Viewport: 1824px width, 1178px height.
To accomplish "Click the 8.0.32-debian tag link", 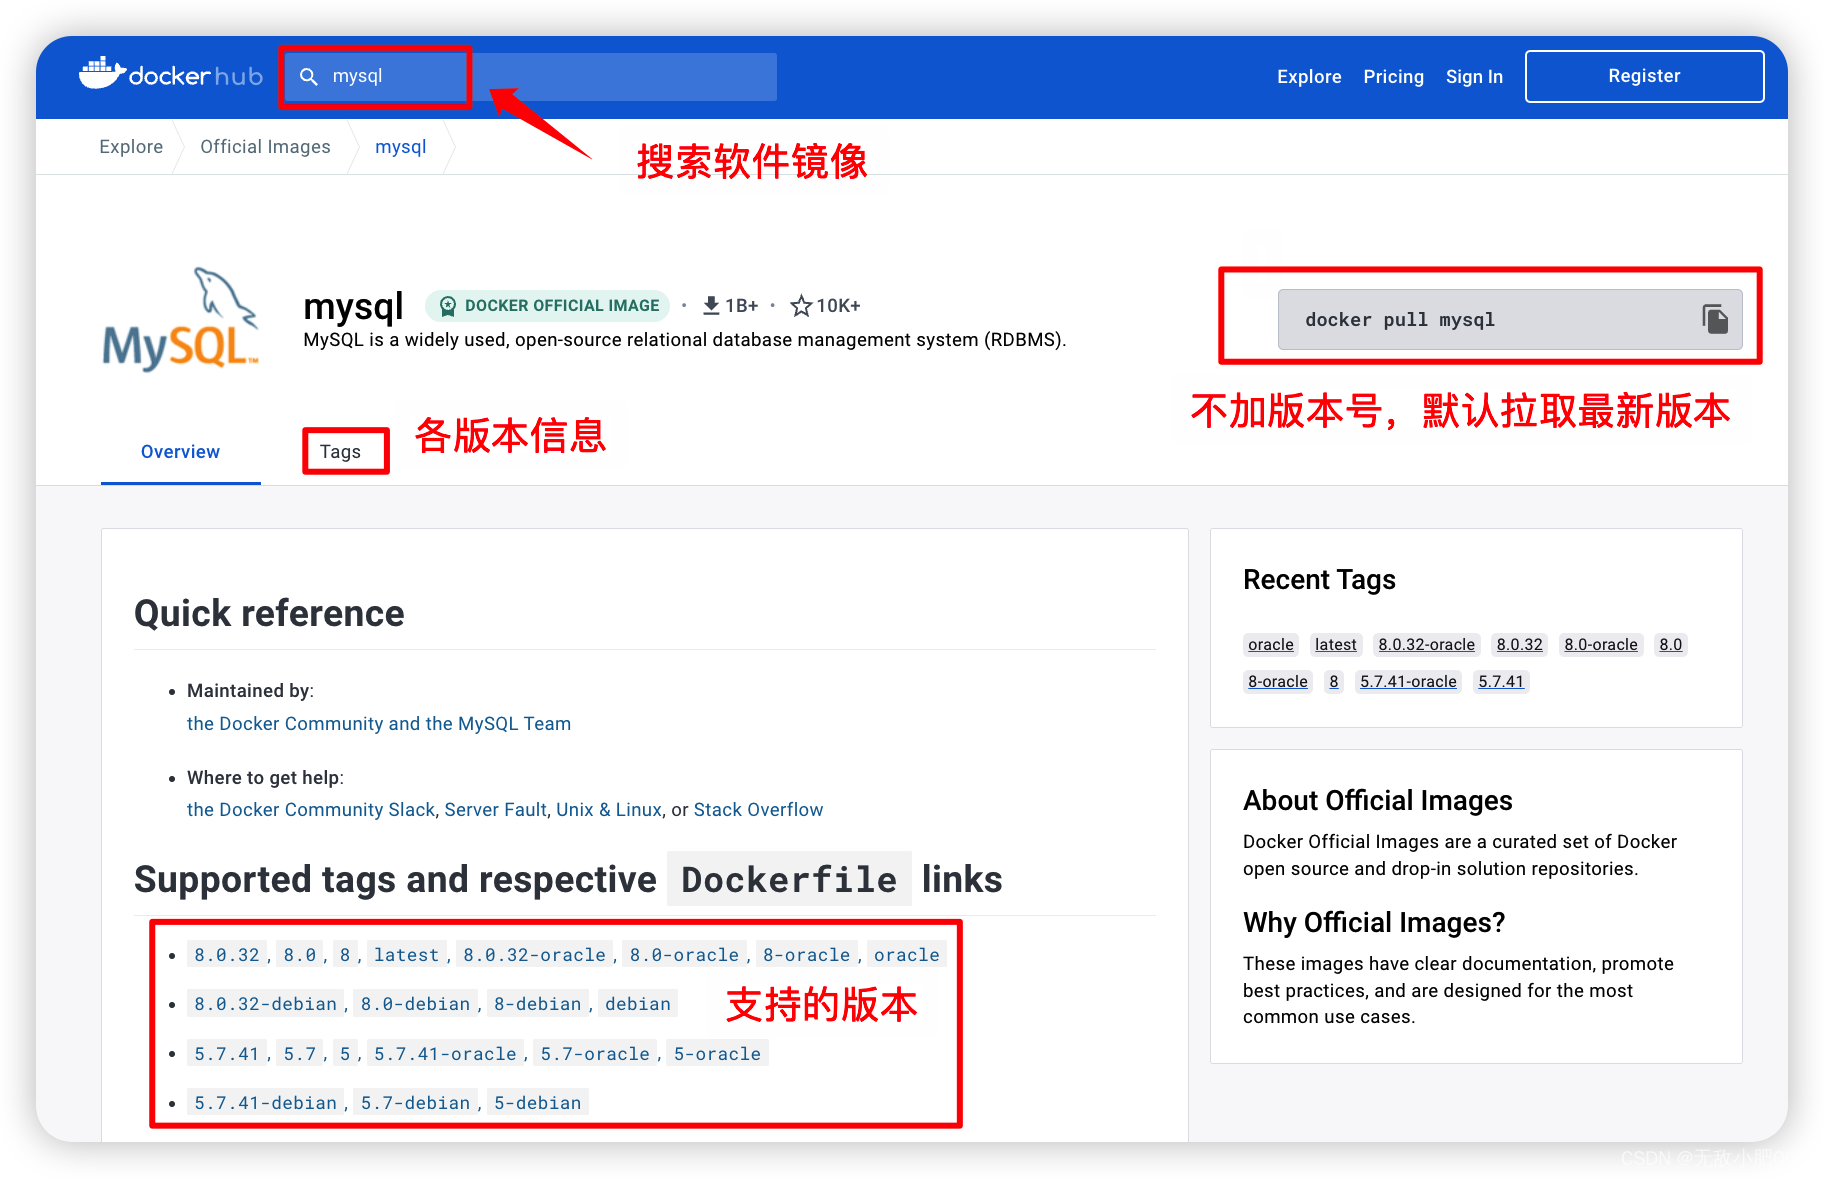I will (x=265, y=1004).
